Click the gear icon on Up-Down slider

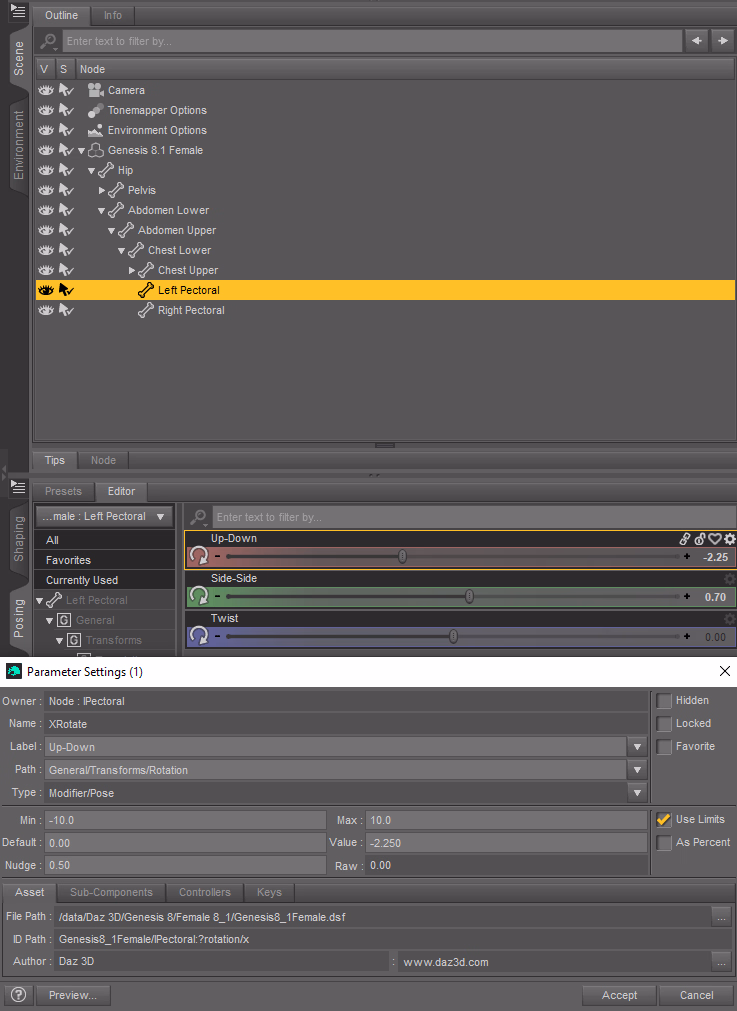pos(729,539)
